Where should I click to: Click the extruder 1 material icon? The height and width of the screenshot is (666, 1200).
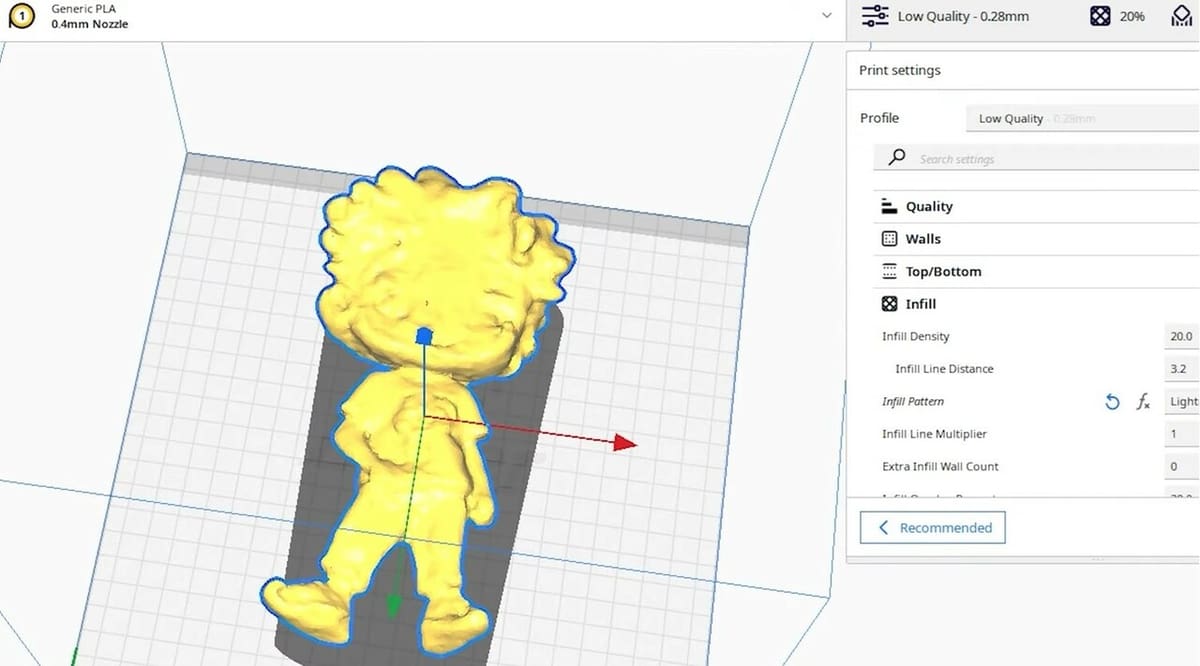[22, 16]
